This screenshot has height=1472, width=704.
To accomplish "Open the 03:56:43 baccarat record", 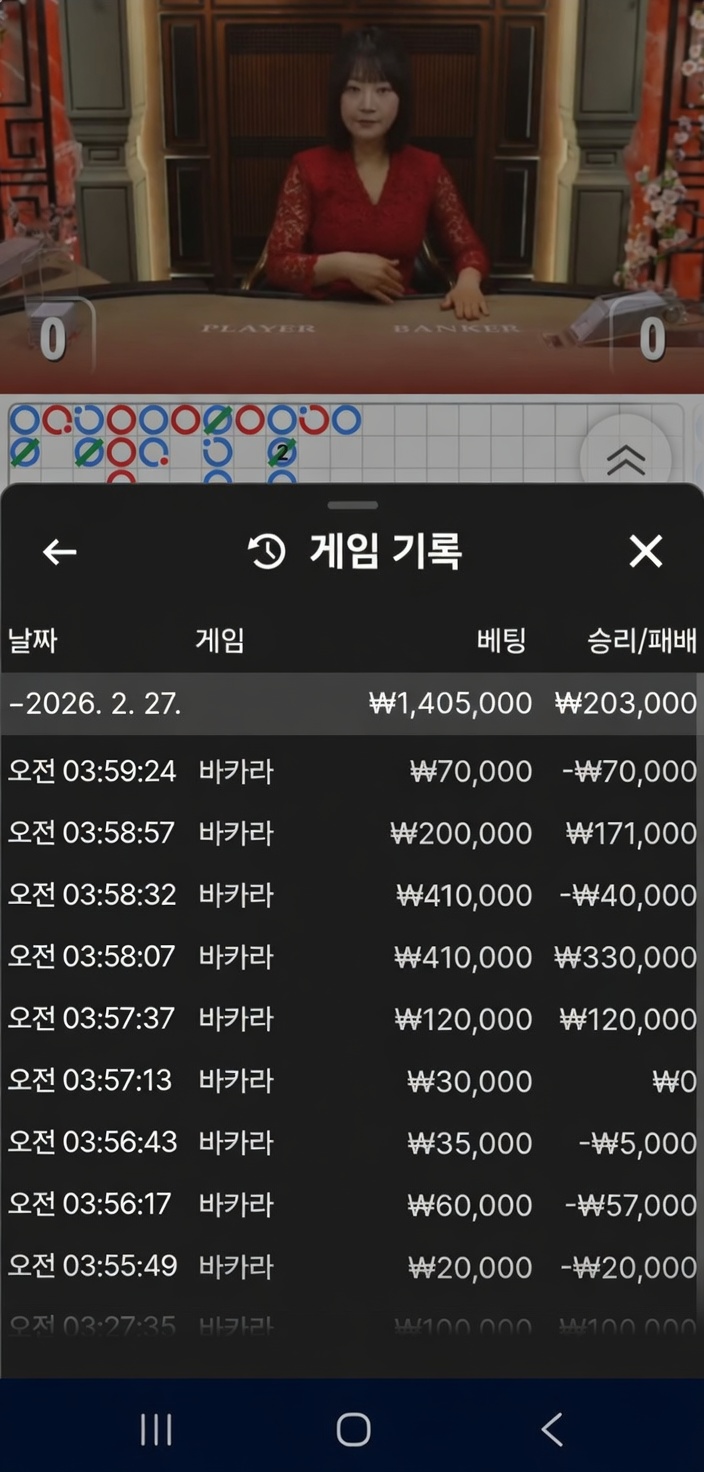I will [350, 1143].
